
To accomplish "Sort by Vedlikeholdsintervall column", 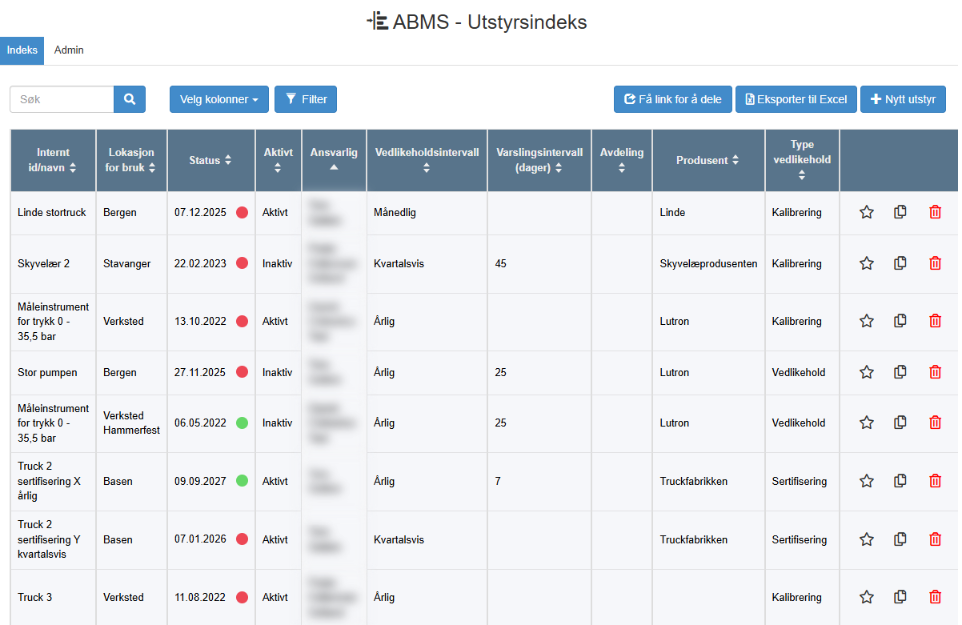I will coord(427,160).
